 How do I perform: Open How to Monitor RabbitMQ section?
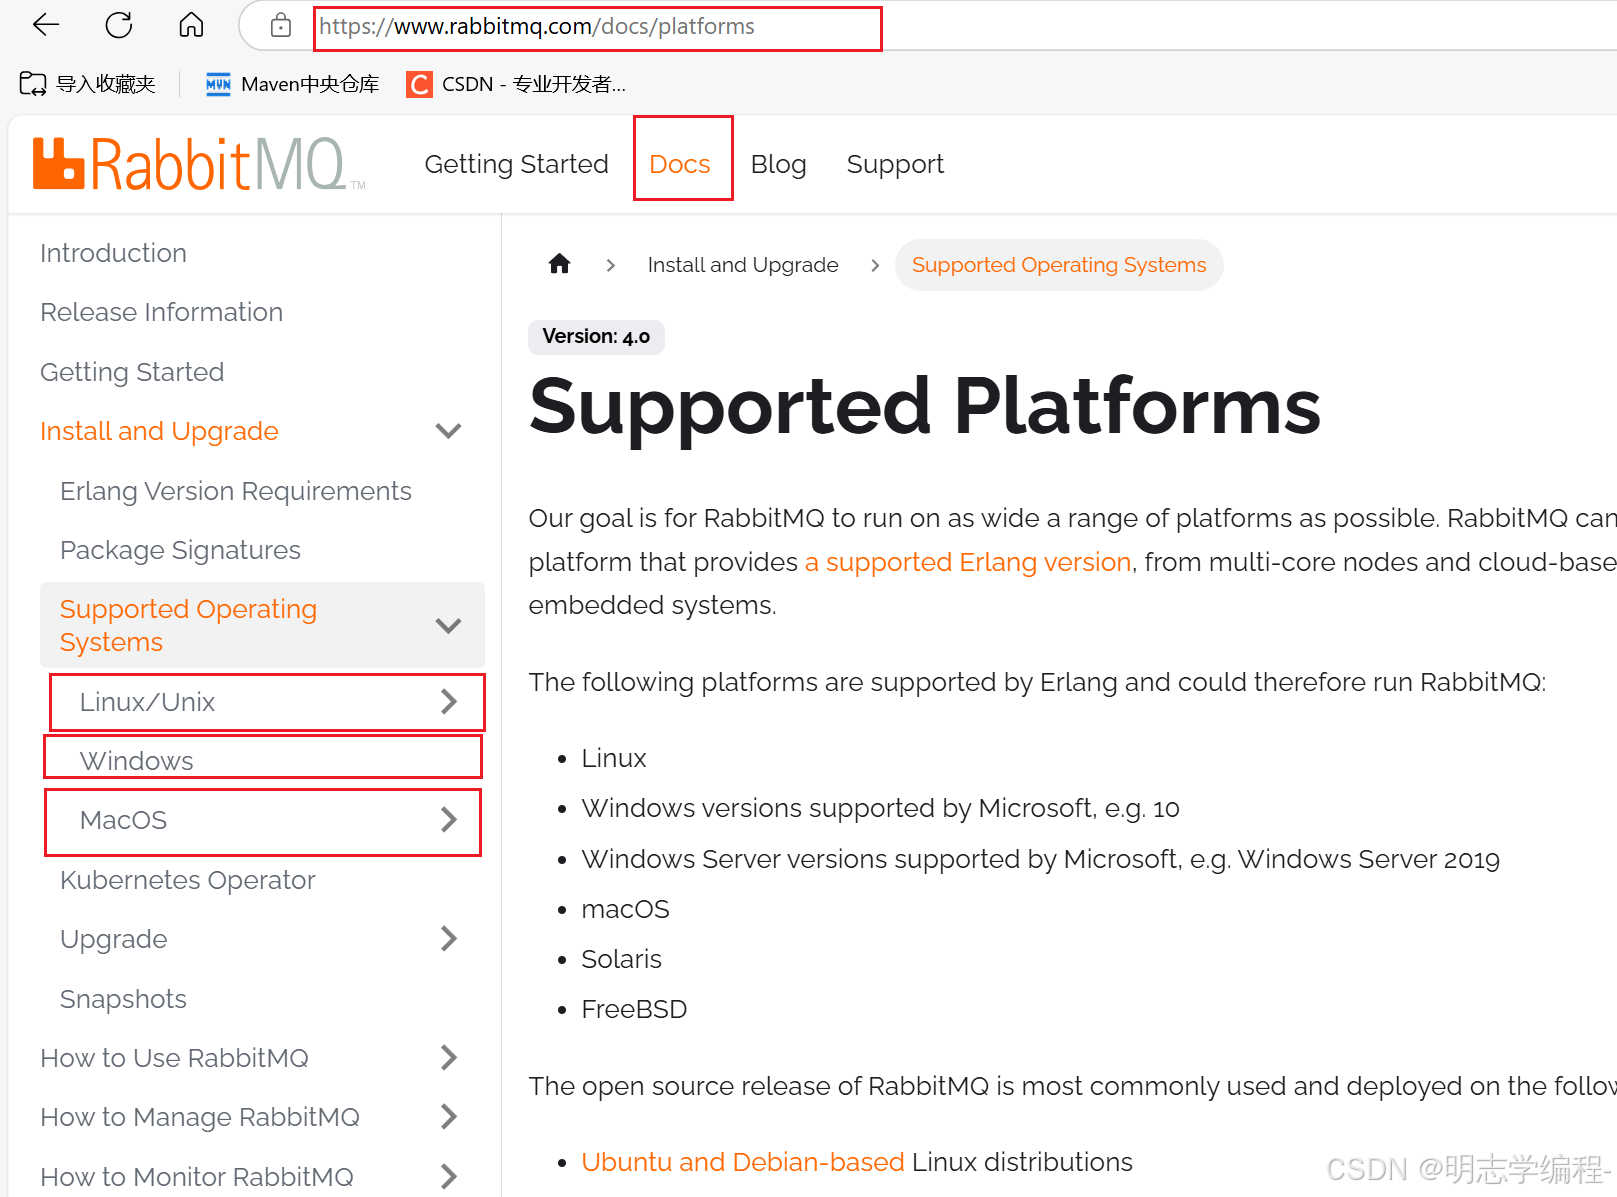click(197, 1177)
